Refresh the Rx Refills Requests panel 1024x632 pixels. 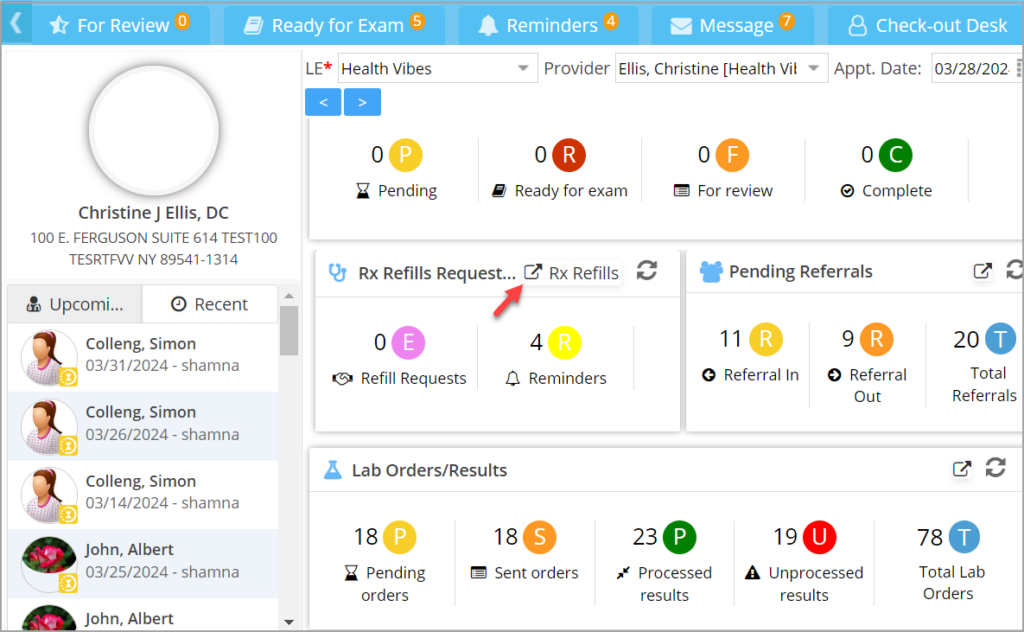pyautogui.click(x=646, y=271)
